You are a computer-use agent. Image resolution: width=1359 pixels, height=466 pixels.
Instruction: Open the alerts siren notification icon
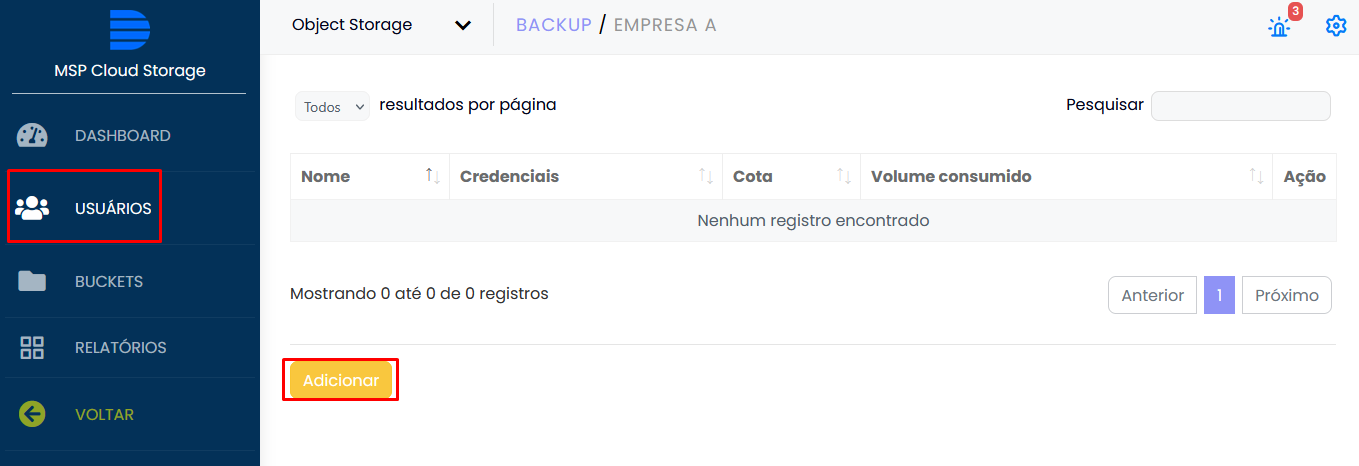(x=1279, y=26)
